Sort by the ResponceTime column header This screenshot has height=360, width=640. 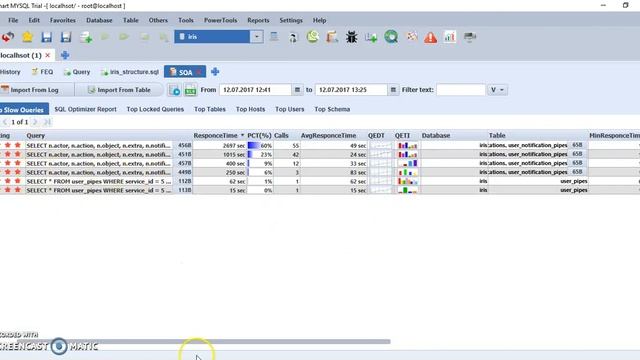219,136
